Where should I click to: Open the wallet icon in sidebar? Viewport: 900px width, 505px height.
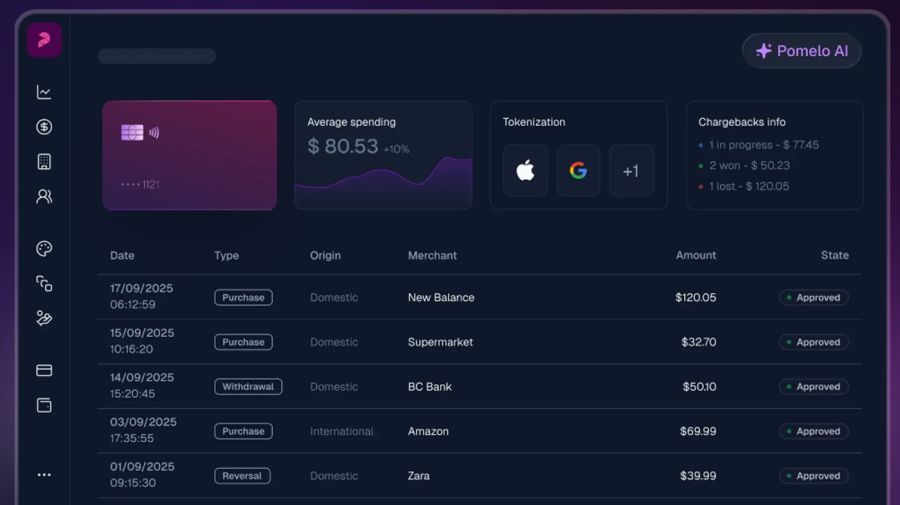pos(44,405)
